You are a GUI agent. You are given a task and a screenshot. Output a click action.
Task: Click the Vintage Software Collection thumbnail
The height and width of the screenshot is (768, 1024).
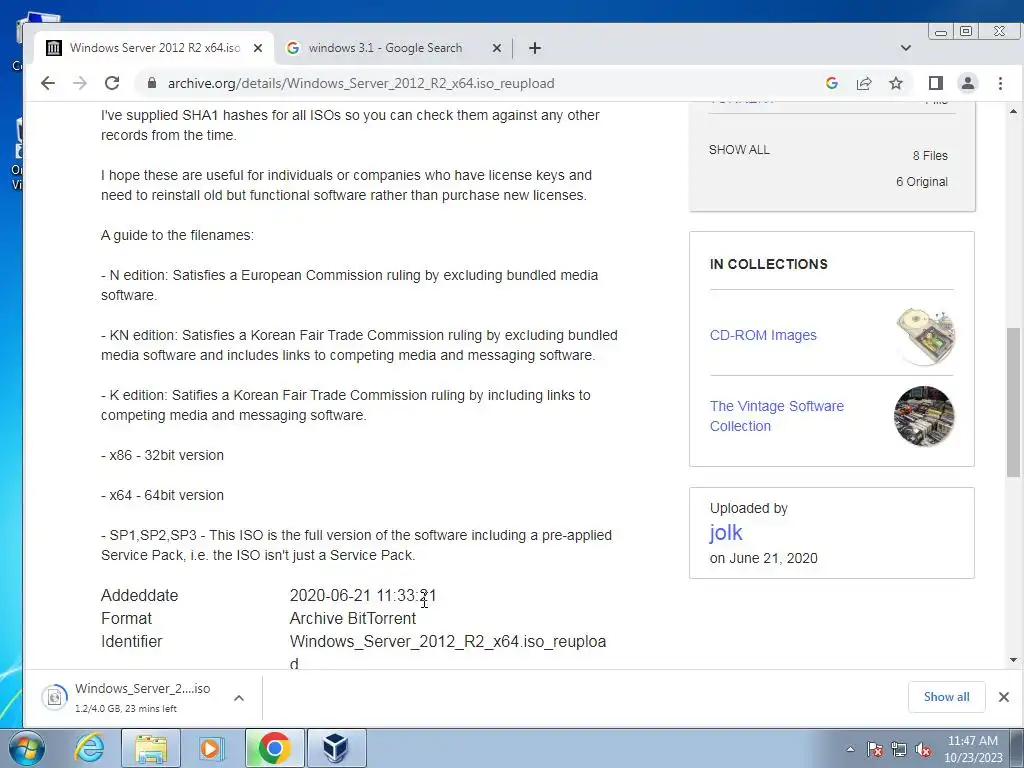click(923, 416)
